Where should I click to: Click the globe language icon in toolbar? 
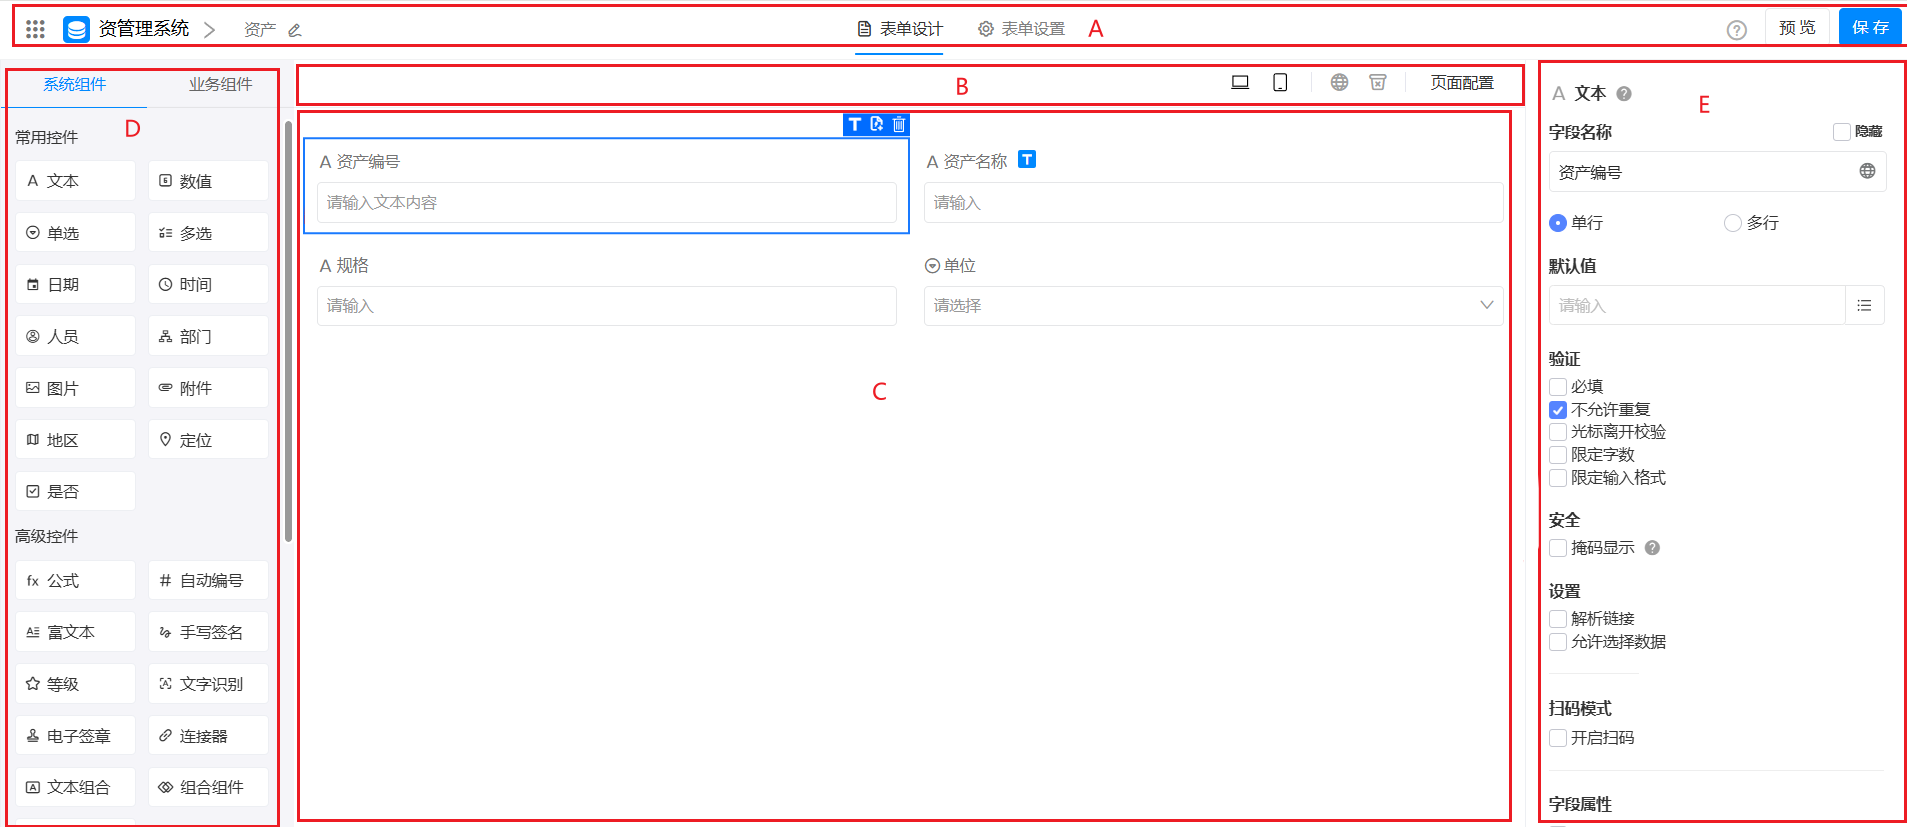click(x=1339, y=83)
